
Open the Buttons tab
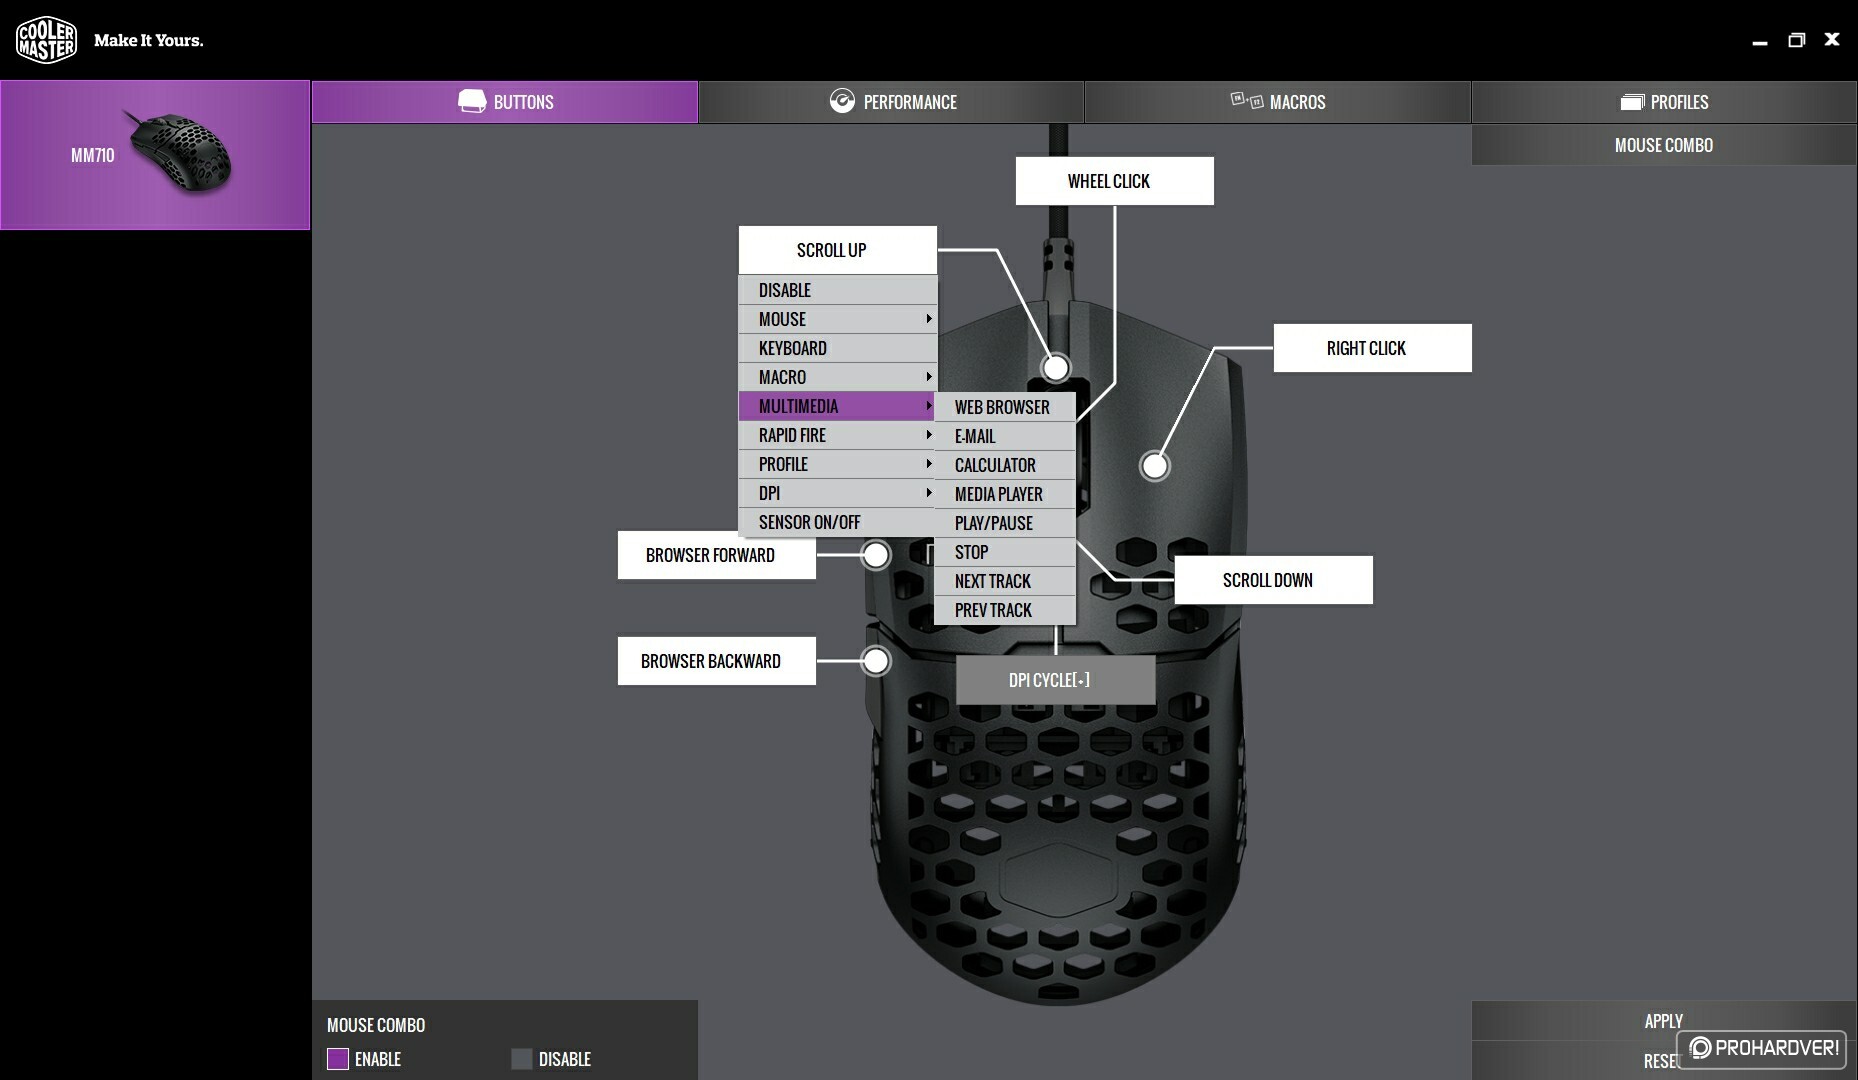[x=505, y=102]
